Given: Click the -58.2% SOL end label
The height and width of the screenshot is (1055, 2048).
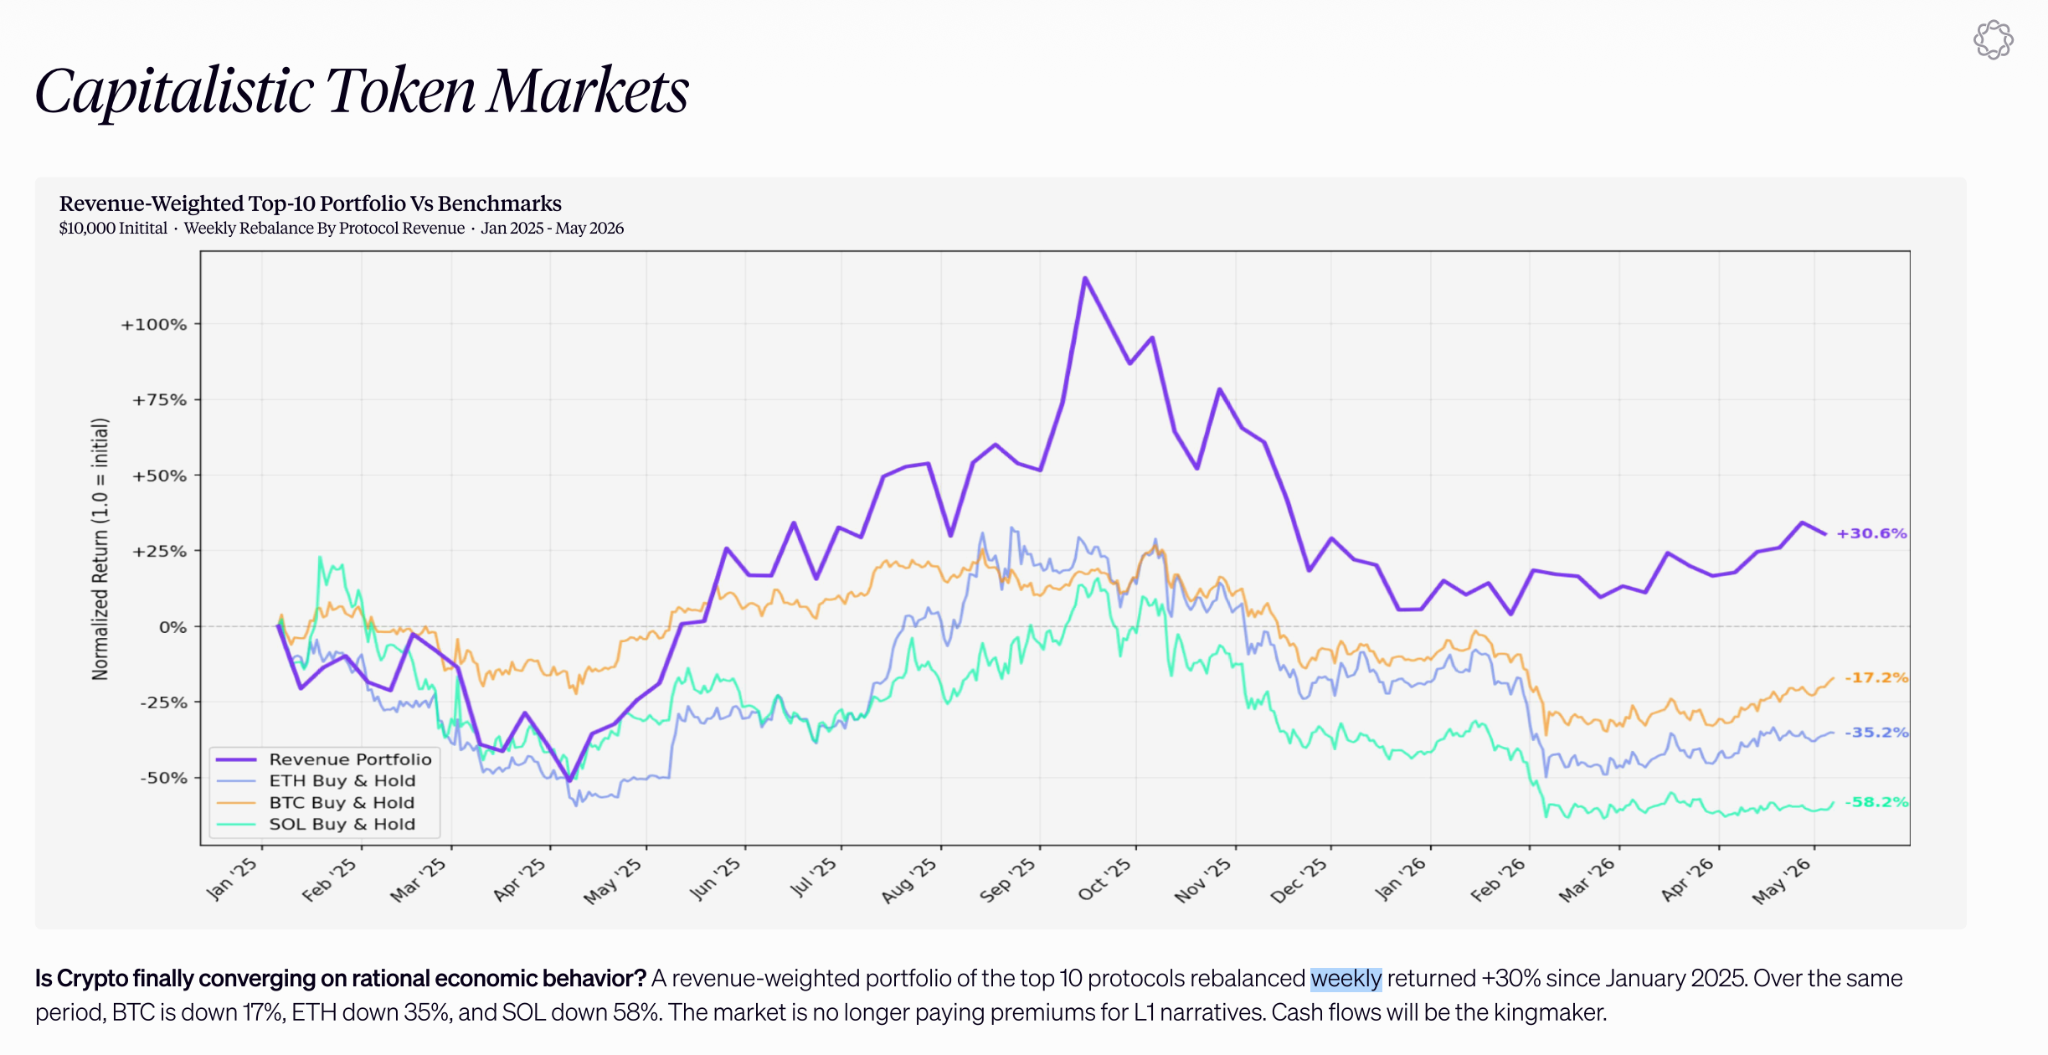Looking at the screenshot, I should click(1876, 802).
